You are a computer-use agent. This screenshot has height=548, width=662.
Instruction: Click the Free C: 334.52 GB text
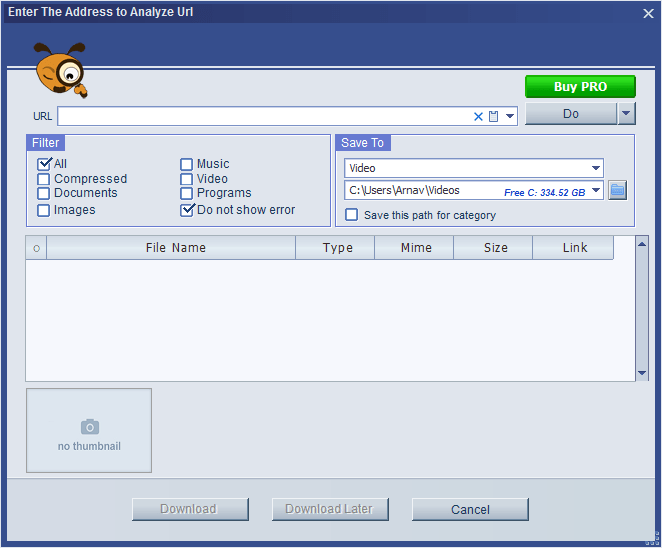pyautogui.click(x=545, y=193)
